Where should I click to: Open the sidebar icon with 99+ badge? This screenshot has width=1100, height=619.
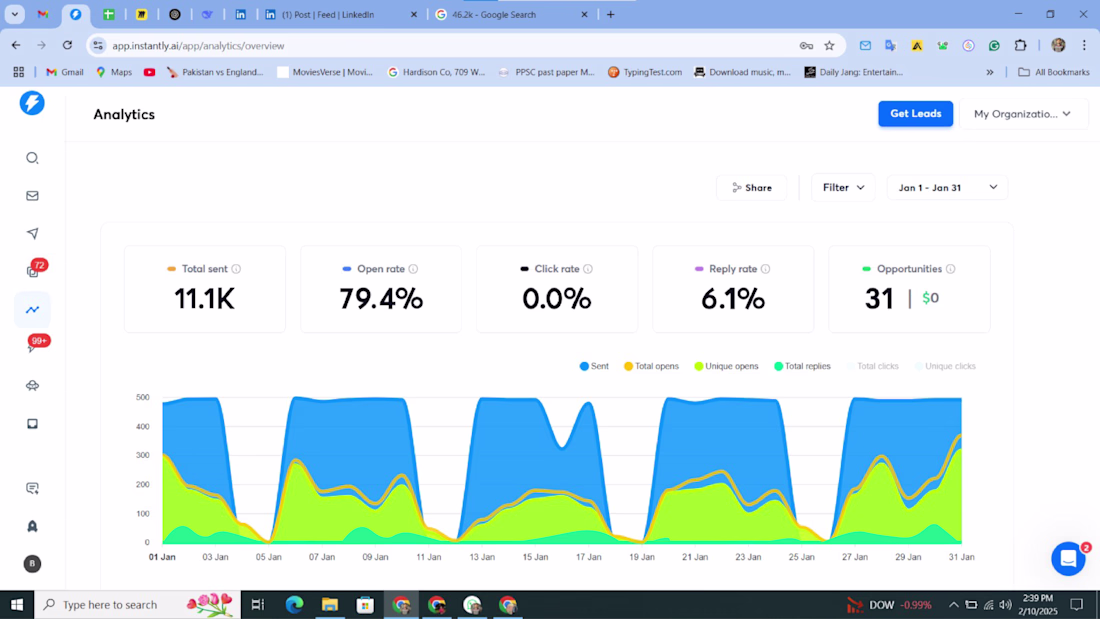pos(35,344)
